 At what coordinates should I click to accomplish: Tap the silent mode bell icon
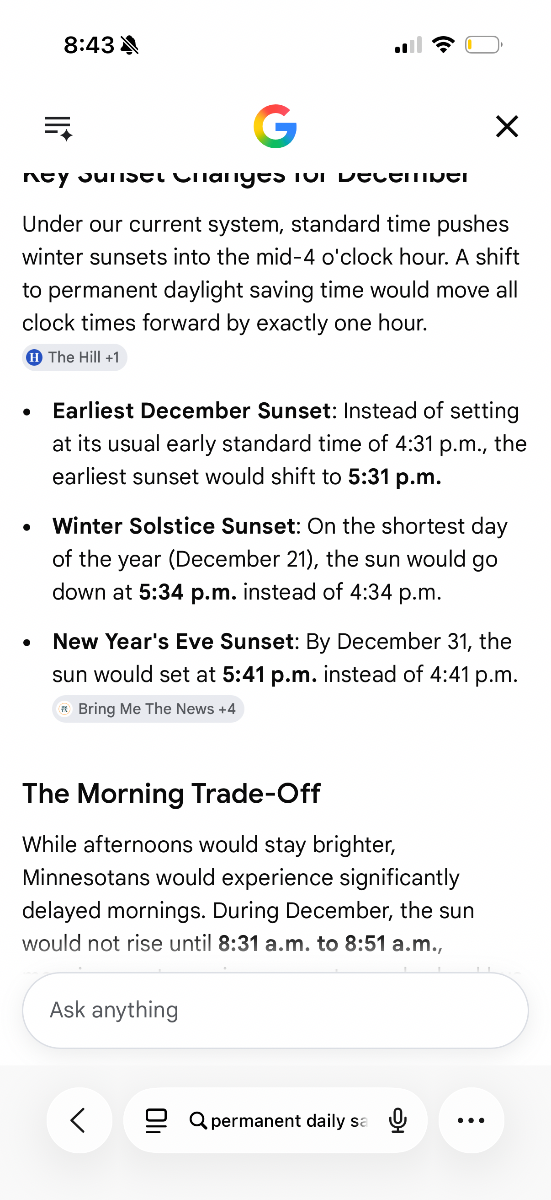coord(129,45)
